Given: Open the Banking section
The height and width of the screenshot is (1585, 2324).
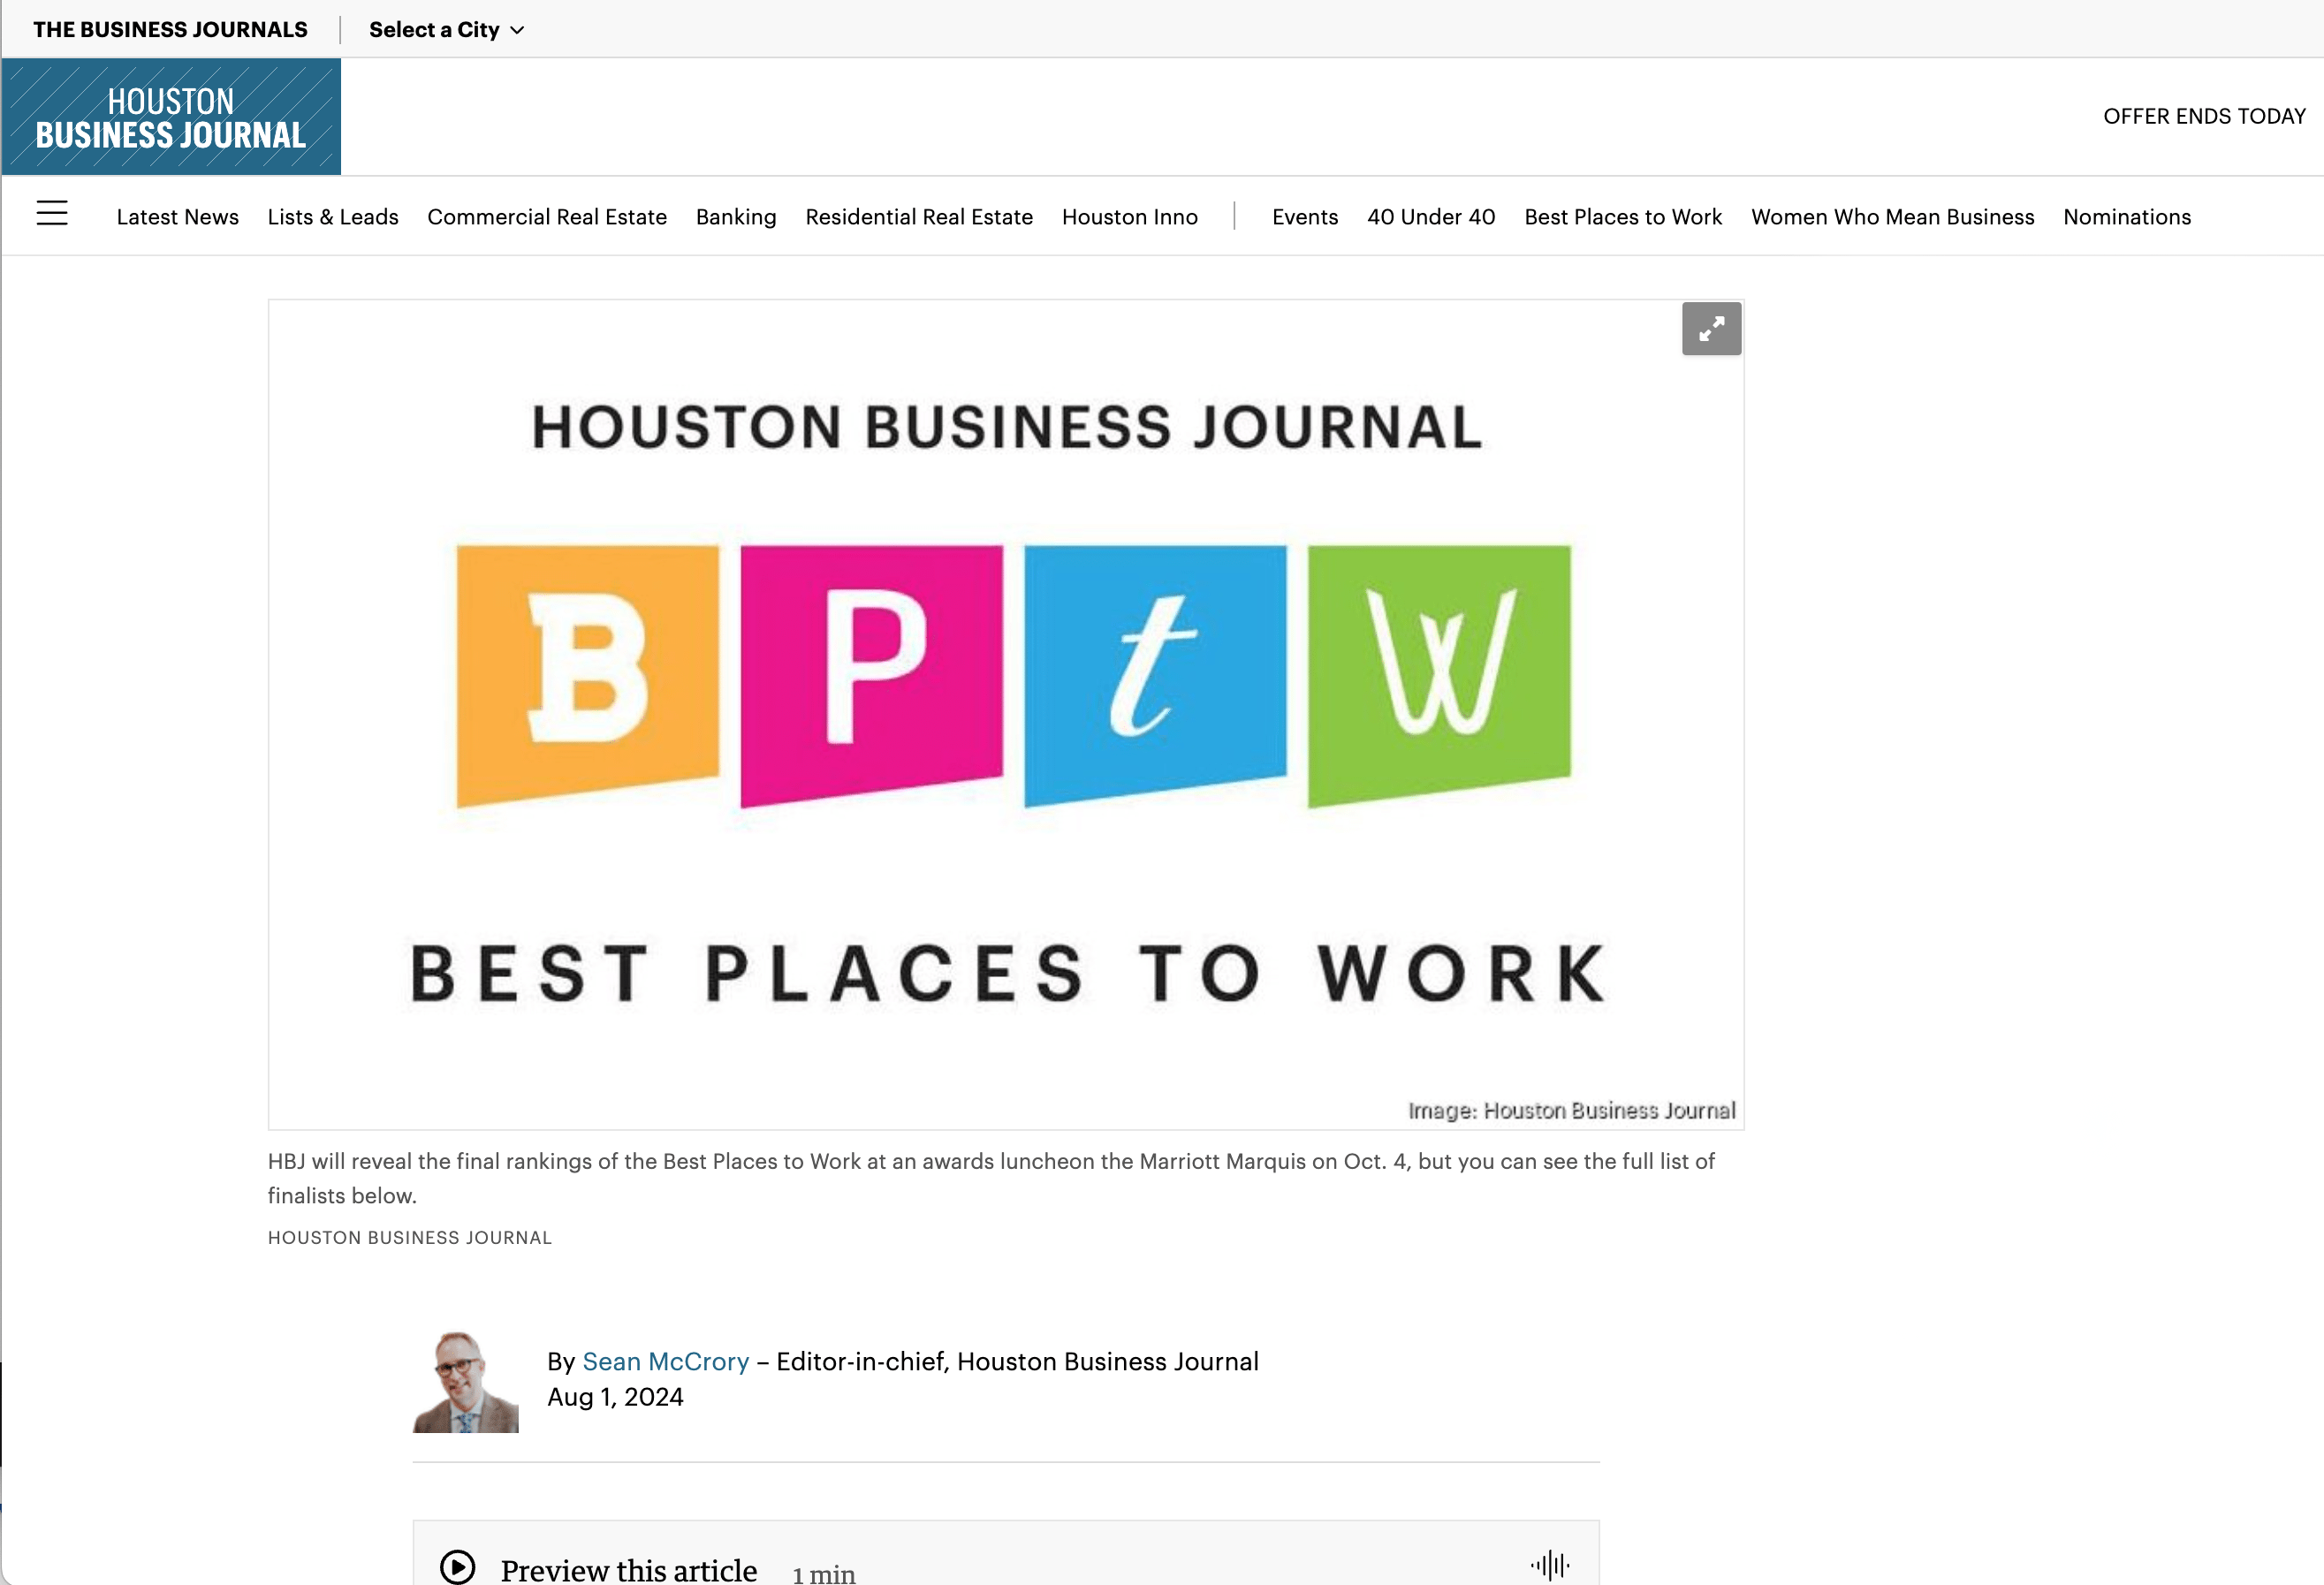Looking at the screenshot, I should (736, 217).
